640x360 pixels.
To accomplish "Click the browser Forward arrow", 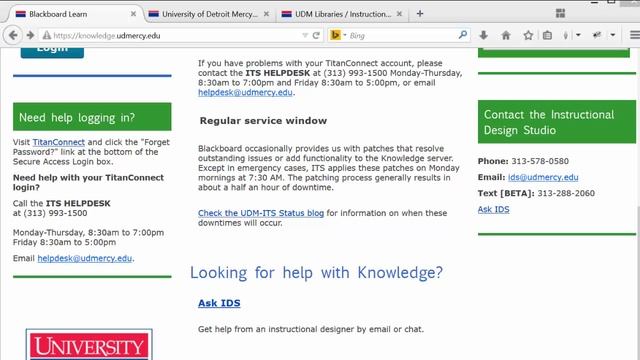I will 30,36.
